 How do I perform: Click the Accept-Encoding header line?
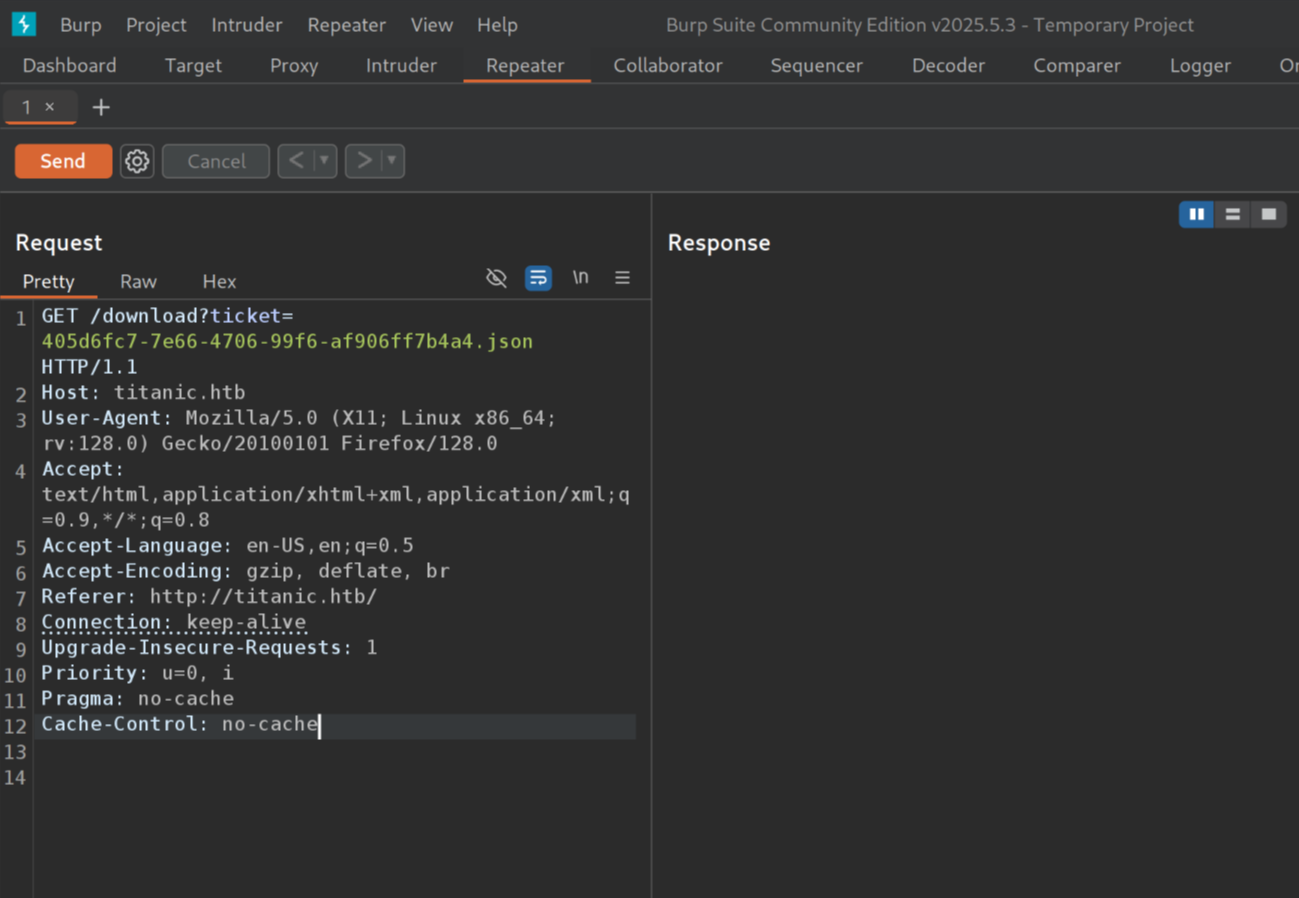coord(245,571)
